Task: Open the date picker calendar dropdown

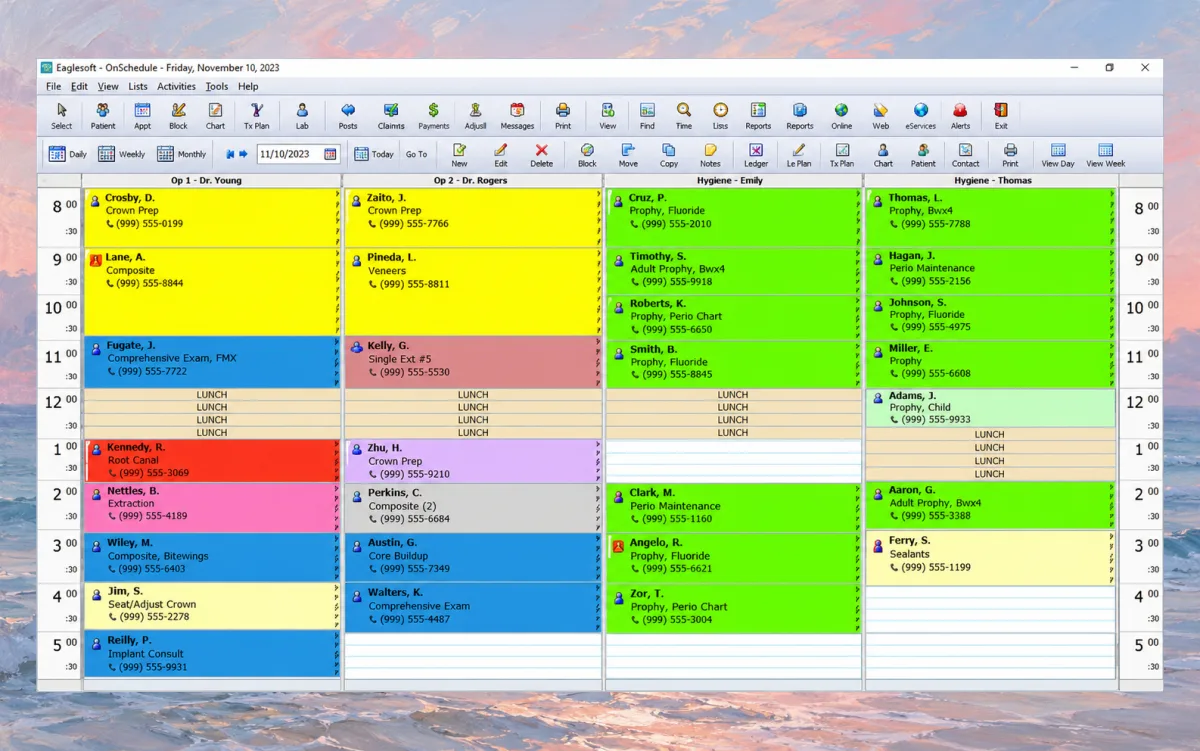Action: click(x=331, y=154)
